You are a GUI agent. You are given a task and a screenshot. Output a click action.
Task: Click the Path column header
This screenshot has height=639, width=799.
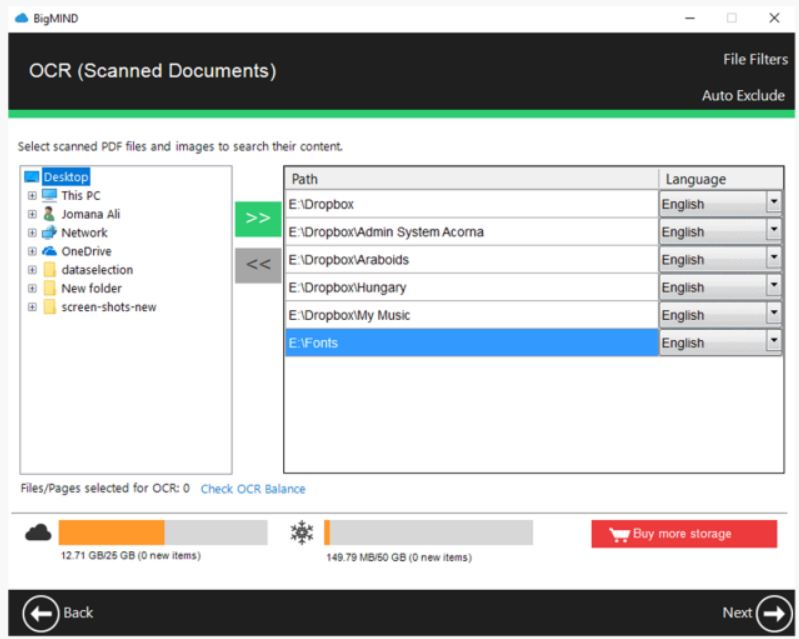pyautogui.click(x=471, y=179)
